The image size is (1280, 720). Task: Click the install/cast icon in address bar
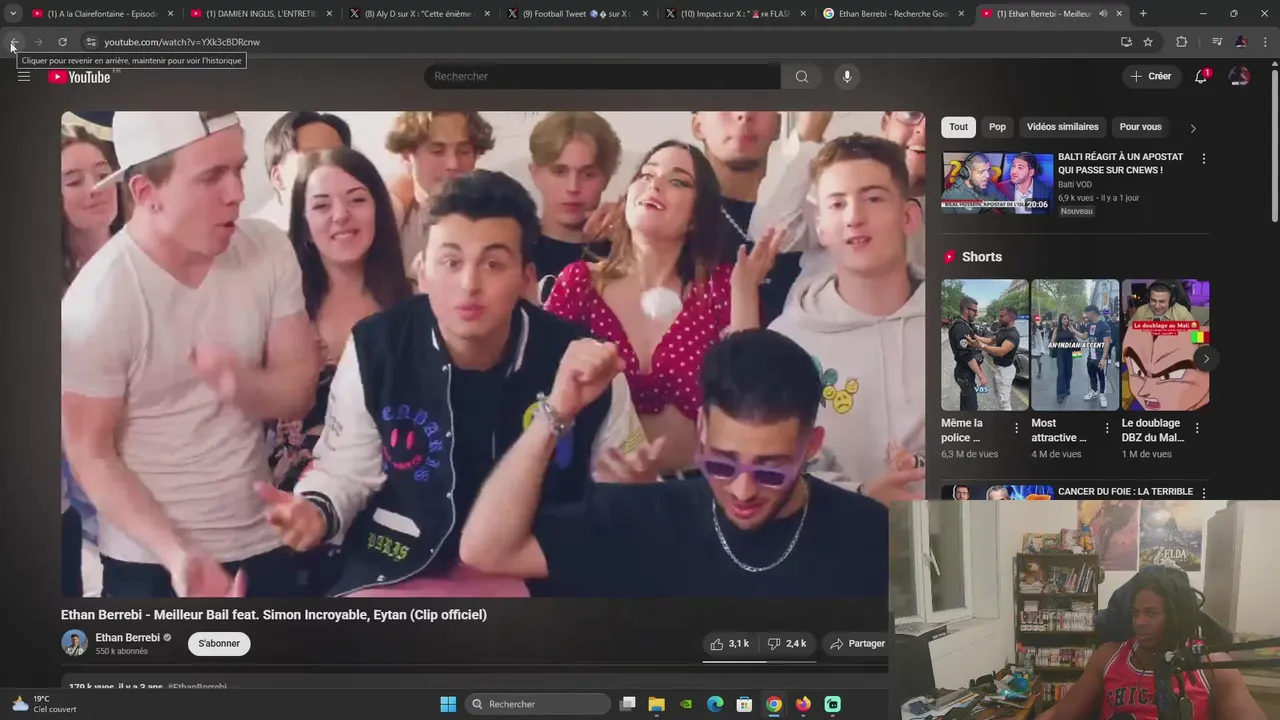[1126, 42]
